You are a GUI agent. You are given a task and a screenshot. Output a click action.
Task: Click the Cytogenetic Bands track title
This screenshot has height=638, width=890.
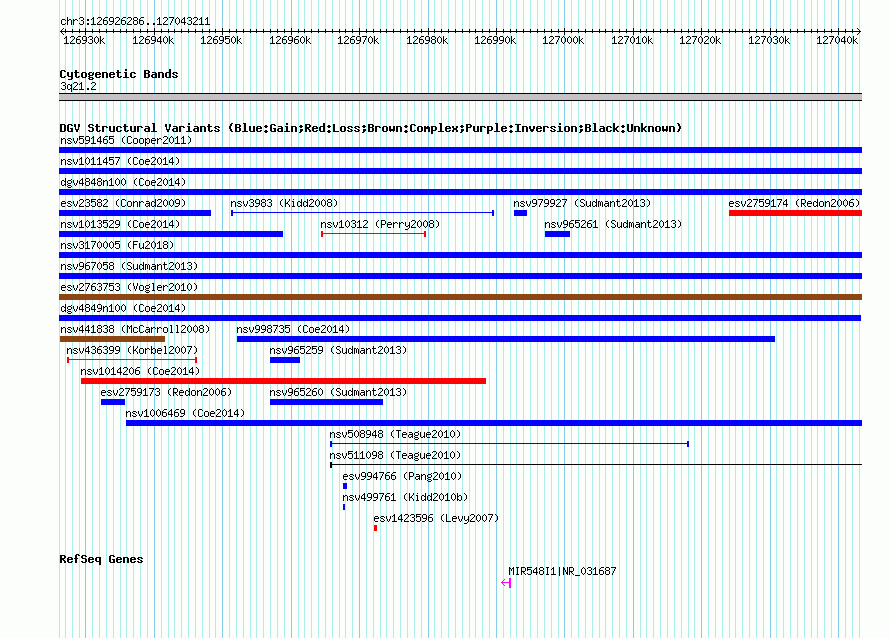pos(119,74)
